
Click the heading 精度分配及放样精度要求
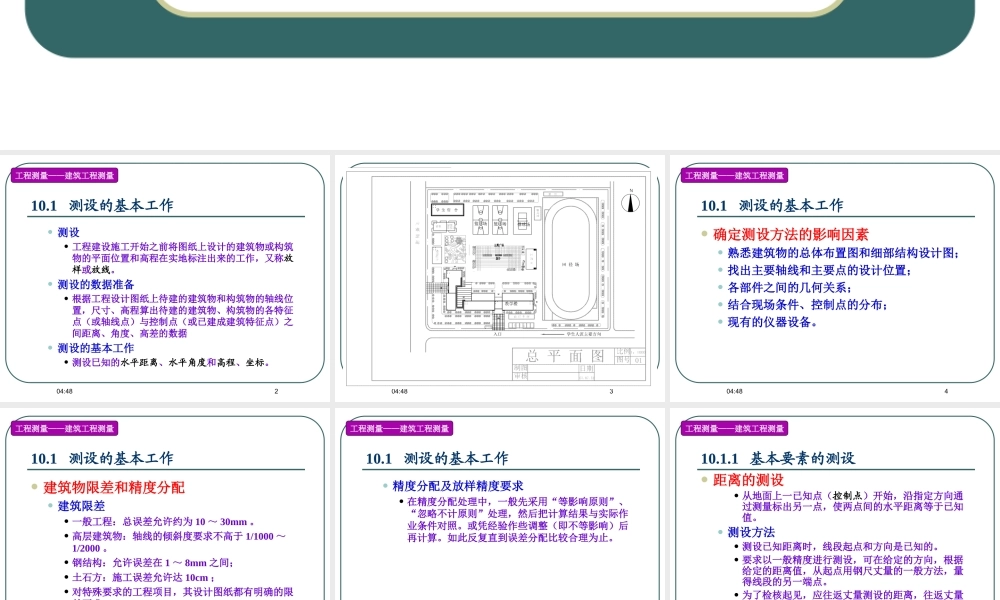pyautogui.click(x=458, y=486)
